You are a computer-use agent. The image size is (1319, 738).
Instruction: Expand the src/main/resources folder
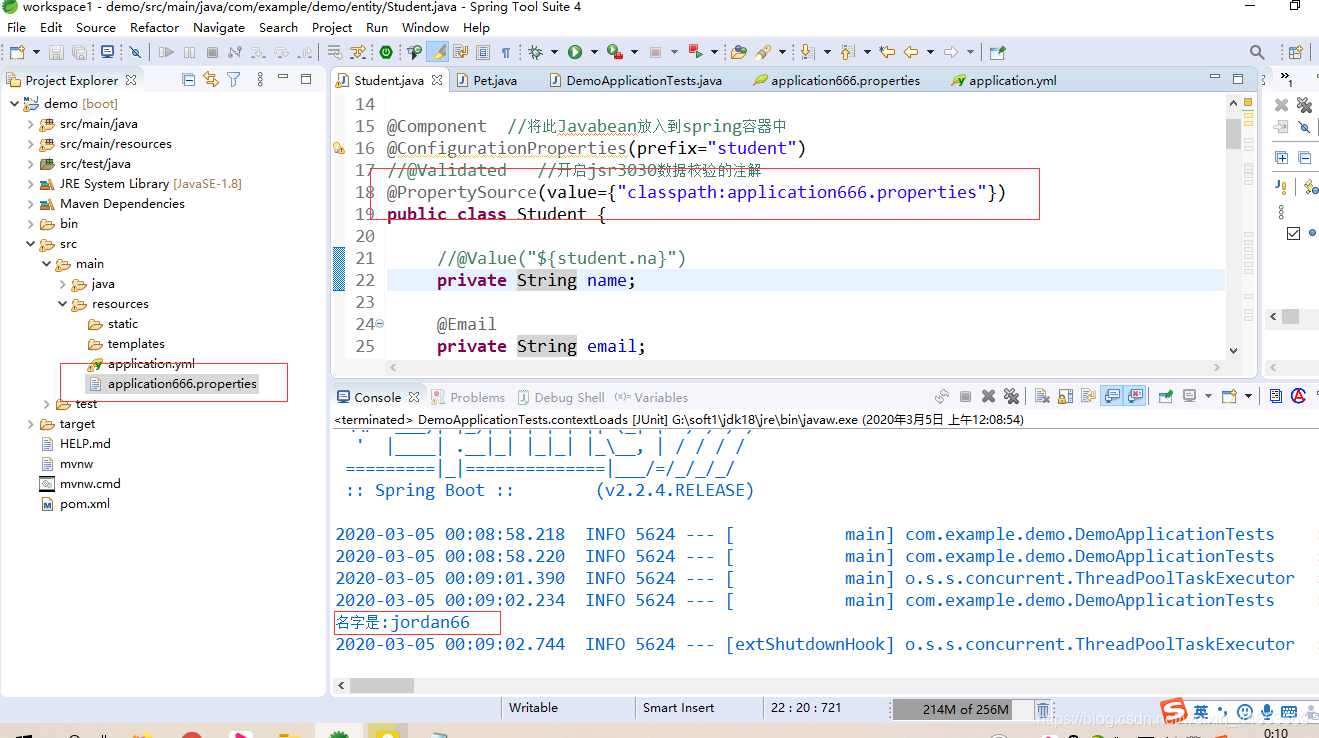(x=30, y=144)
